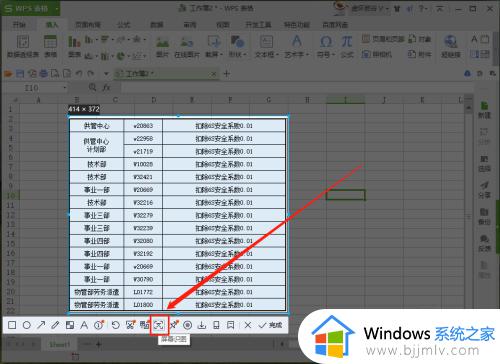Screen dimensions: 500x364
Task: Switch to the 视图 ribbon tab
Action: tap(223, 25)
